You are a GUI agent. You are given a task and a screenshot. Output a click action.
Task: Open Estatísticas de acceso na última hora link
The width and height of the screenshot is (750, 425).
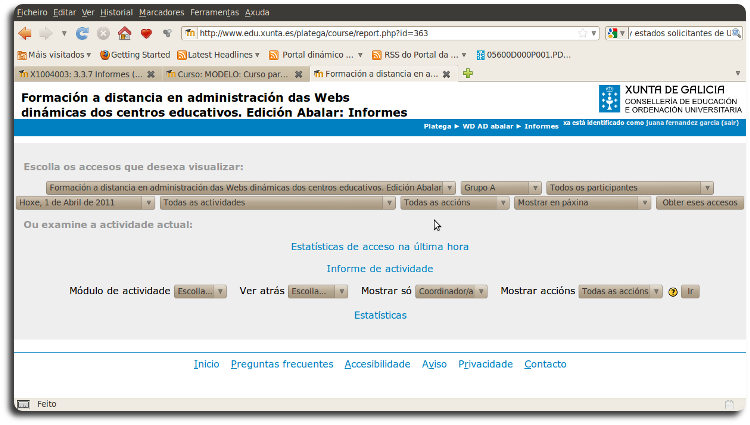(379, 246)
